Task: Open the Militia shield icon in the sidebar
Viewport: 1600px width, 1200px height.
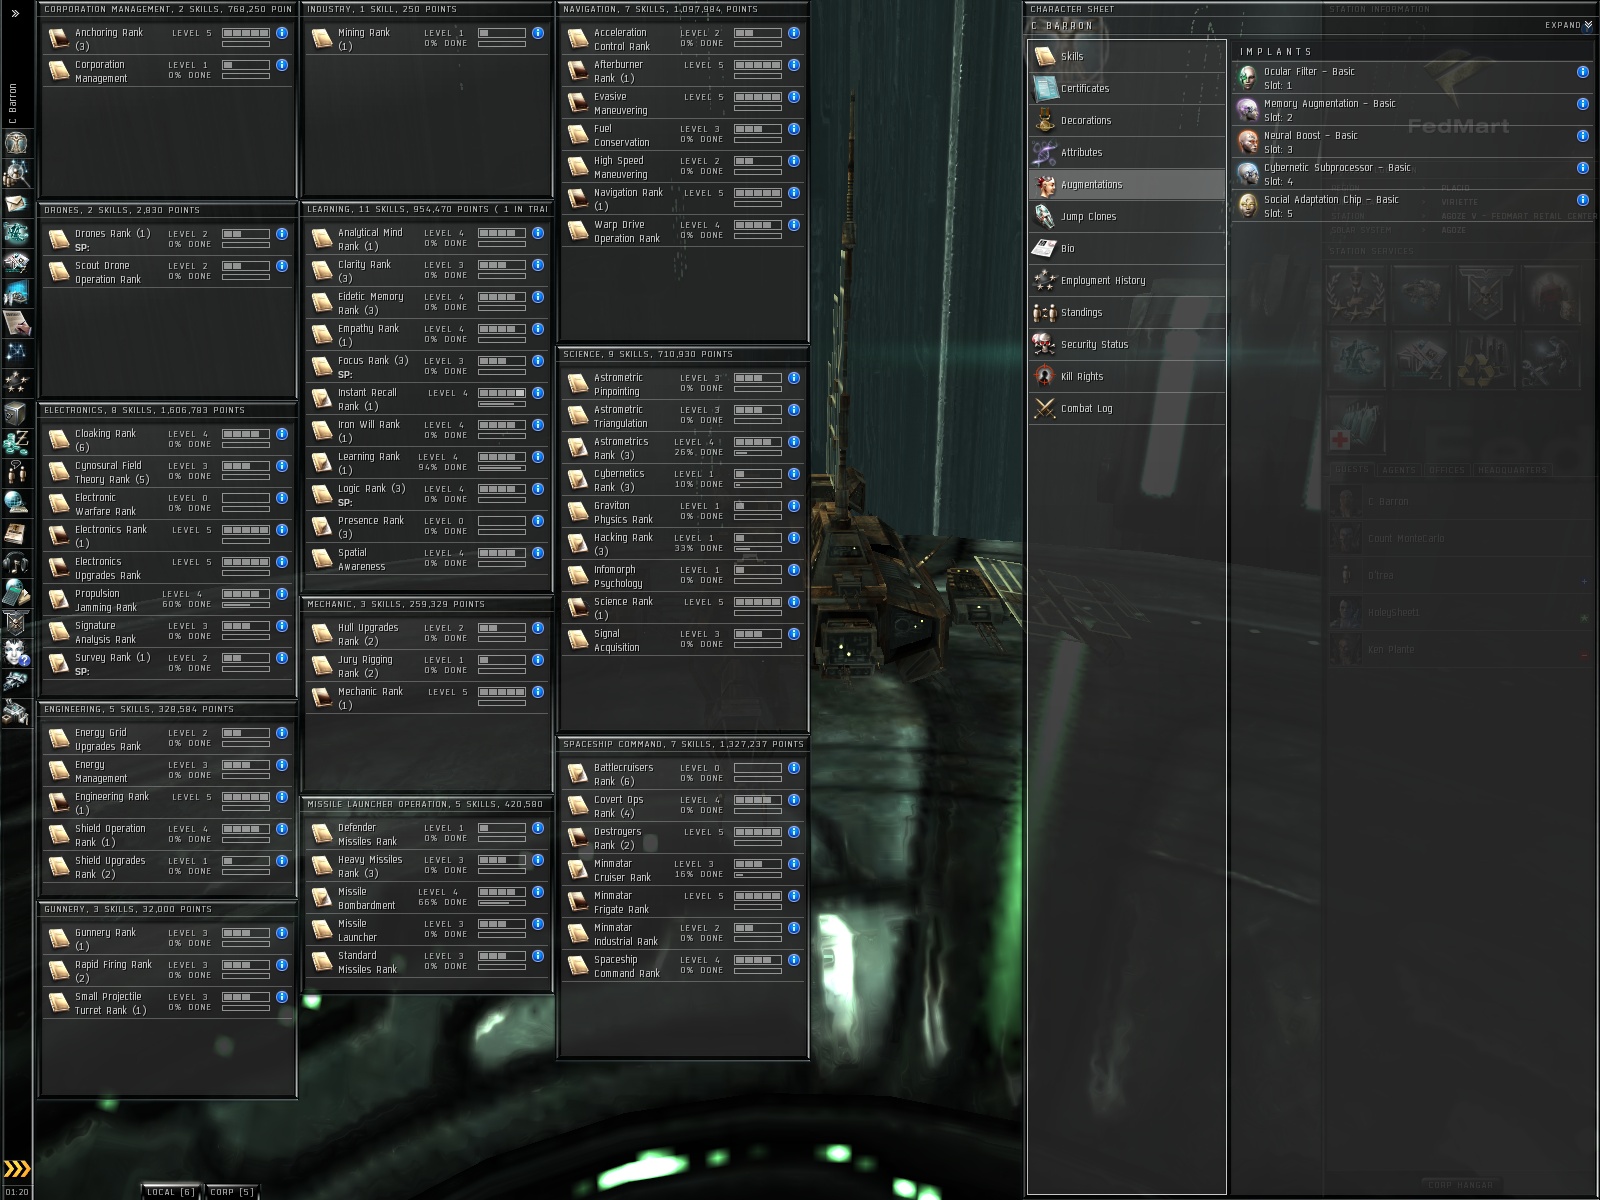Action: point(16,622)
